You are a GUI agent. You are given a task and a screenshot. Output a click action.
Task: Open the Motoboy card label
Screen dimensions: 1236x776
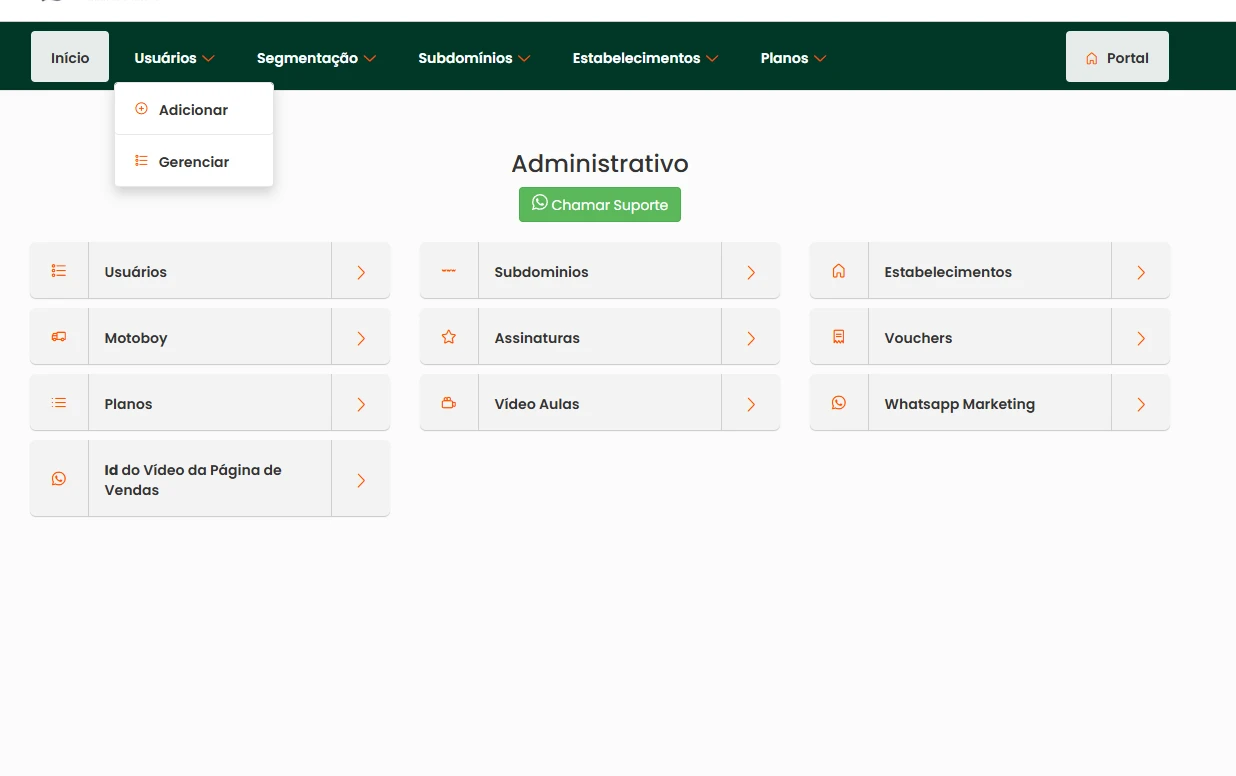[136, 338]
